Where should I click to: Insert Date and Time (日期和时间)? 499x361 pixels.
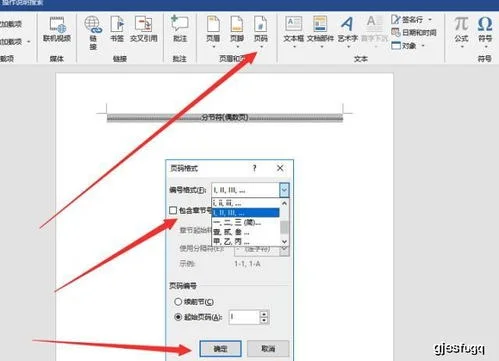click(414, 32)
